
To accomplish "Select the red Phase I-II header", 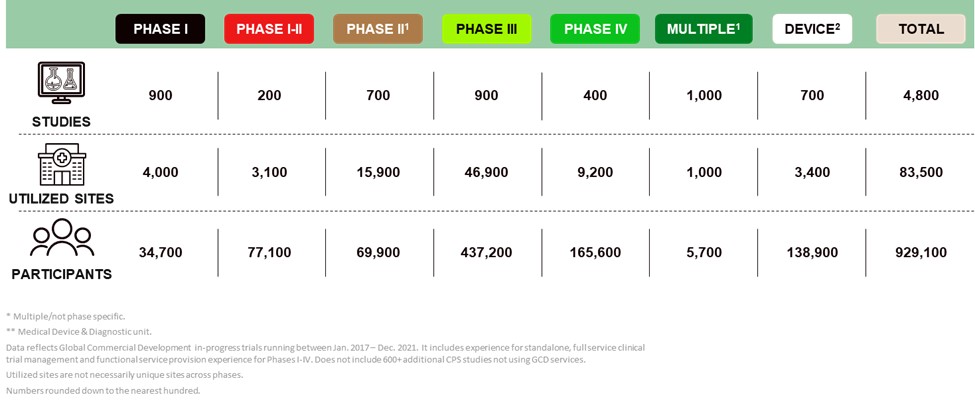I will coord(268,29).
